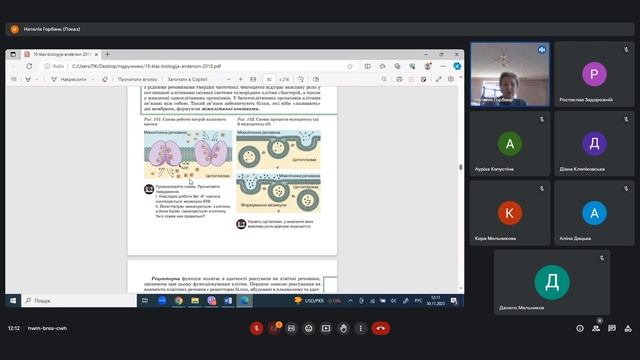Open Chrome from the taskbar
The image size is (640, 360).
(178, 300)
